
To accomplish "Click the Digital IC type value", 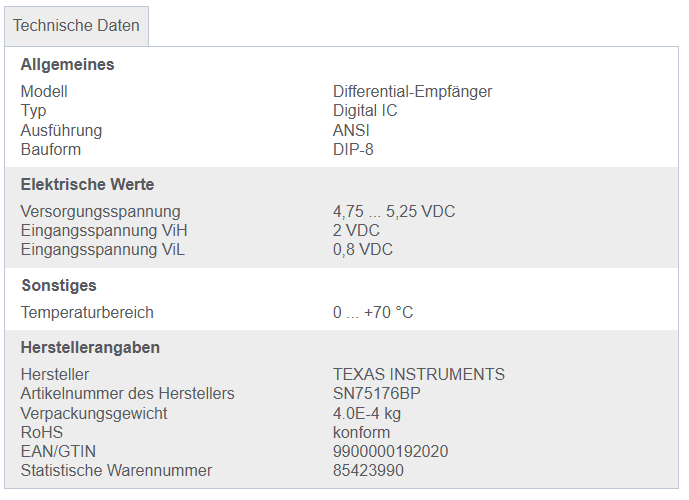I will 365,111.
